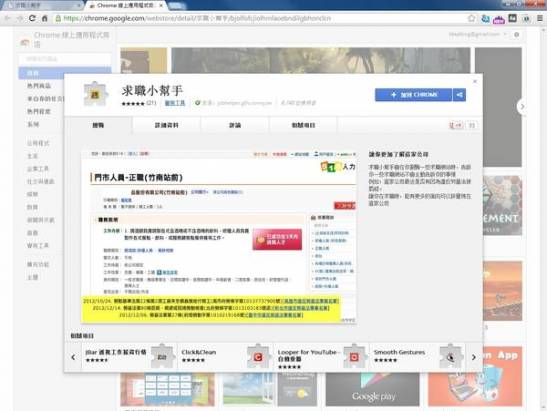This screenshot has height=411, width=547.
Task: Open the blue translate extension icon
Action: pyautogui.click(x=485, y=18)
